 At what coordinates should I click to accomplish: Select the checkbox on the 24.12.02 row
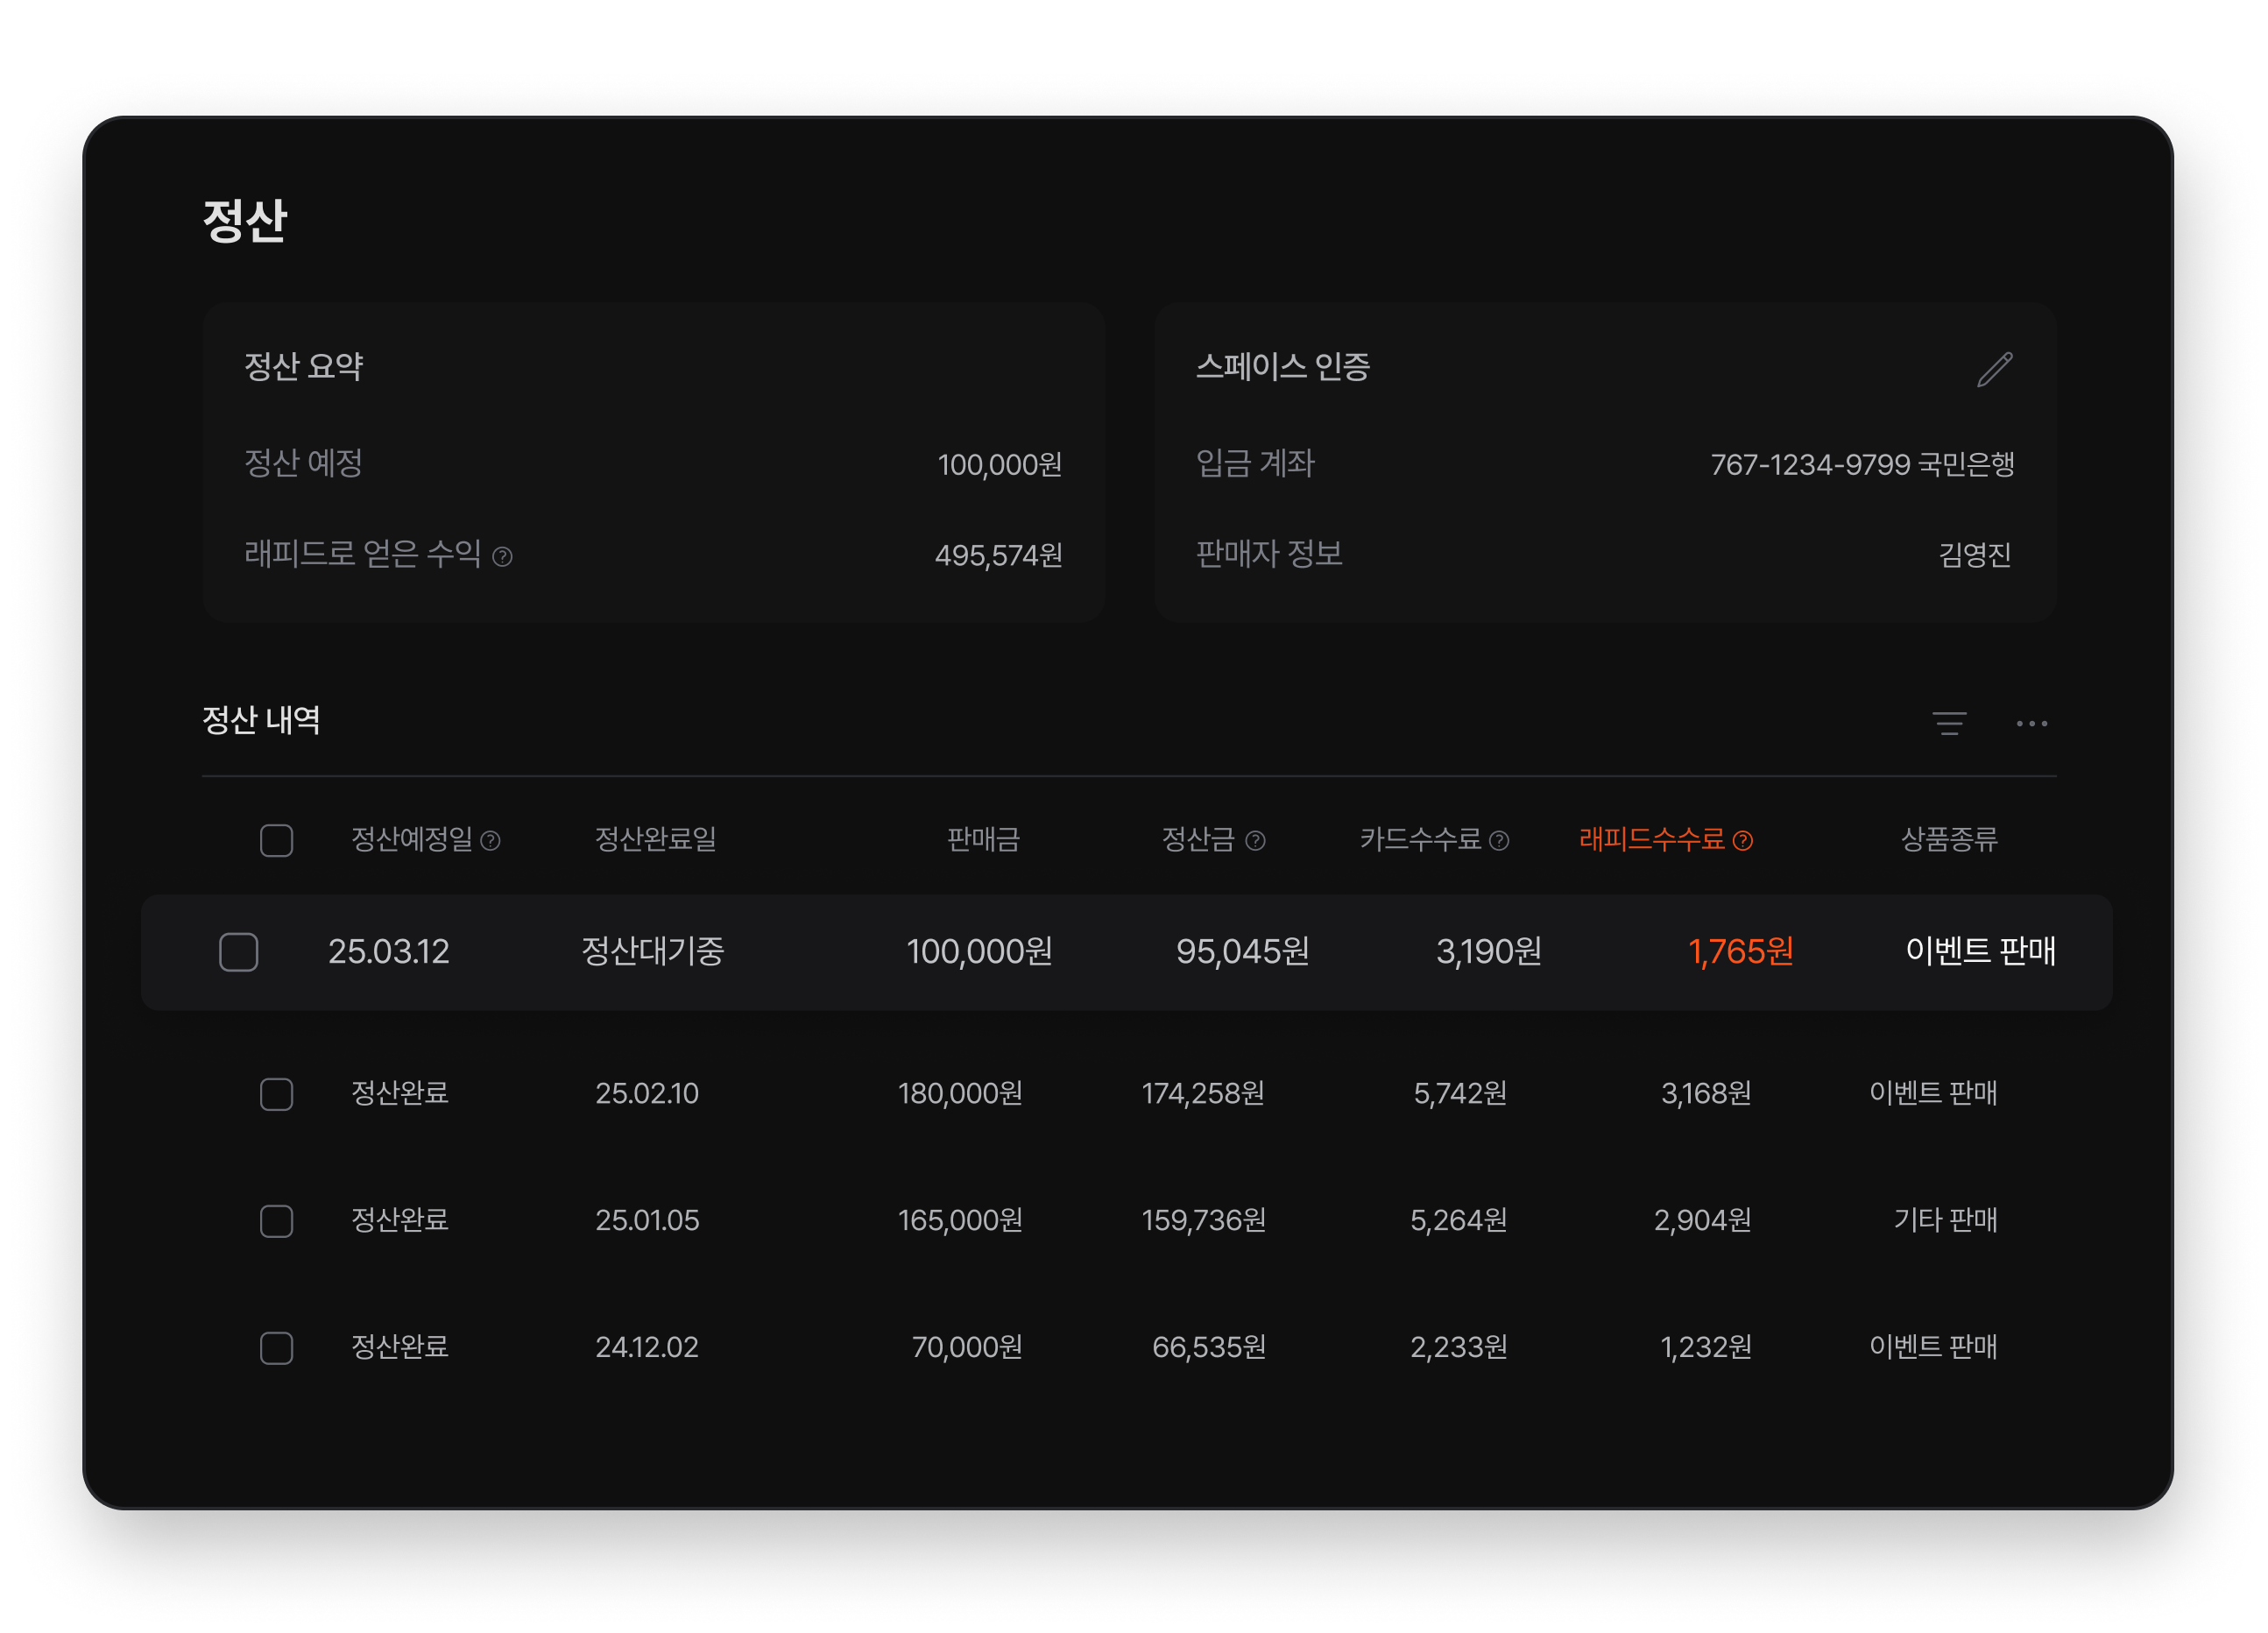click(276, 1348)
